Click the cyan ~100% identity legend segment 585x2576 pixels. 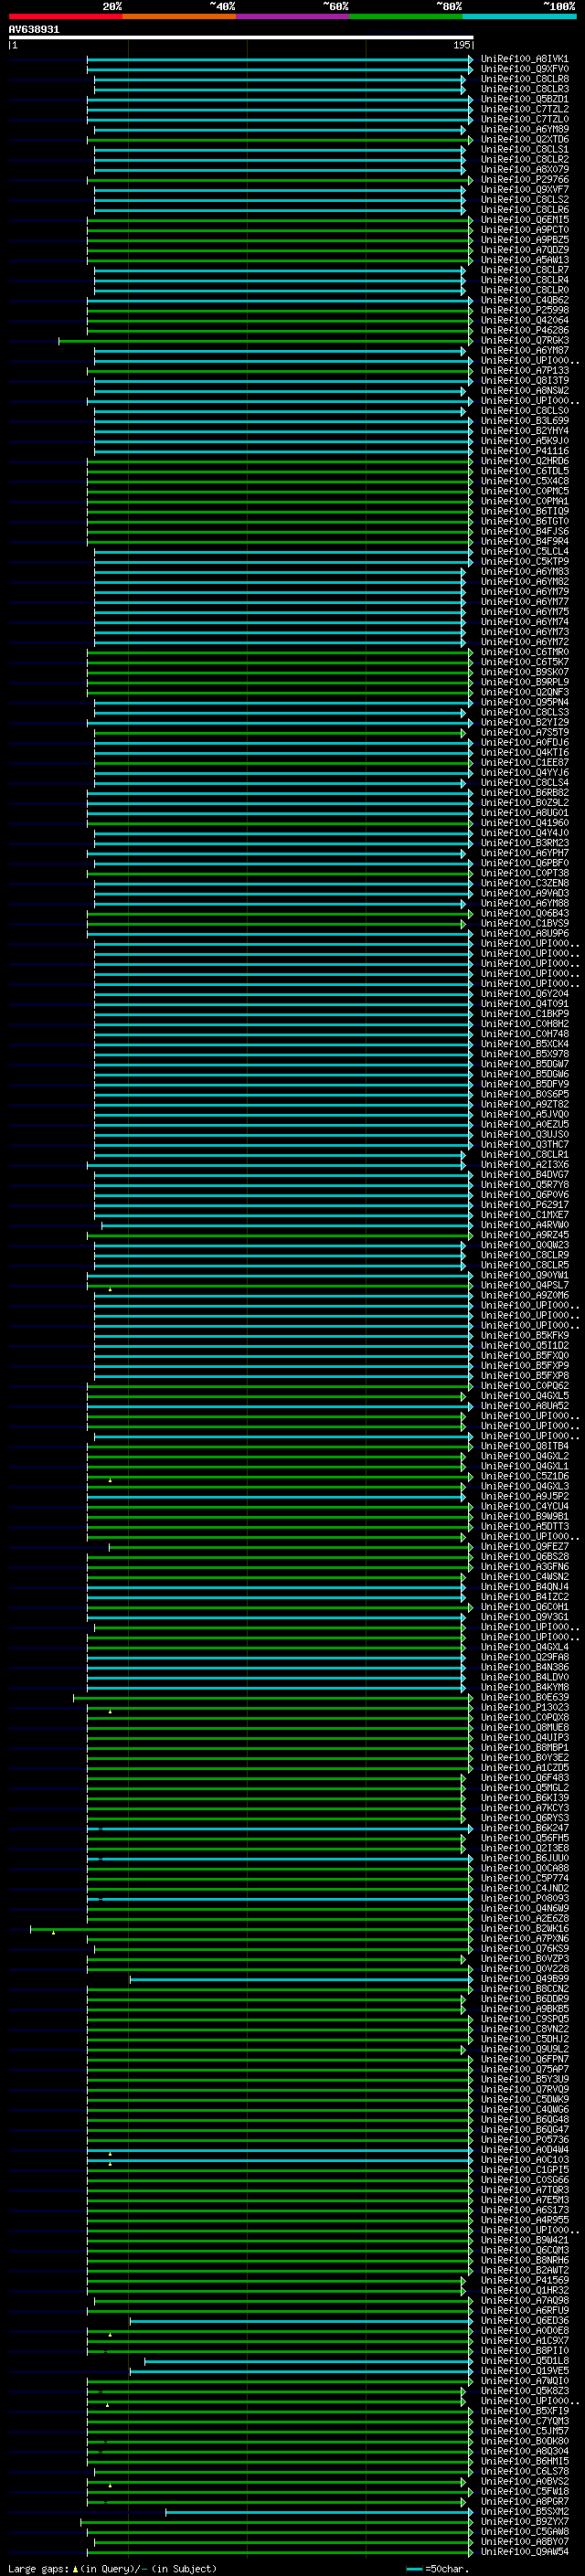point(520,16)
